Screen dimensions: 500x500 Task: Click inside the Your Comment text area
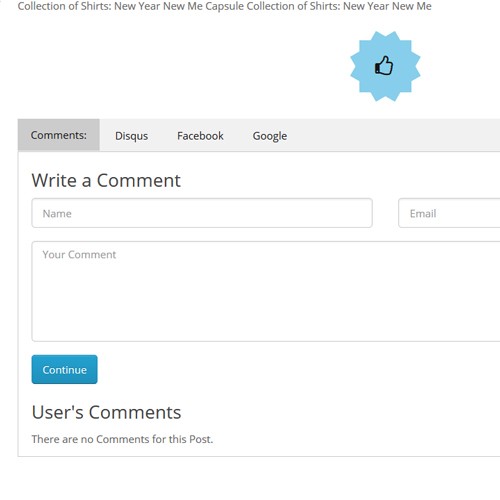tap(266, 291)
